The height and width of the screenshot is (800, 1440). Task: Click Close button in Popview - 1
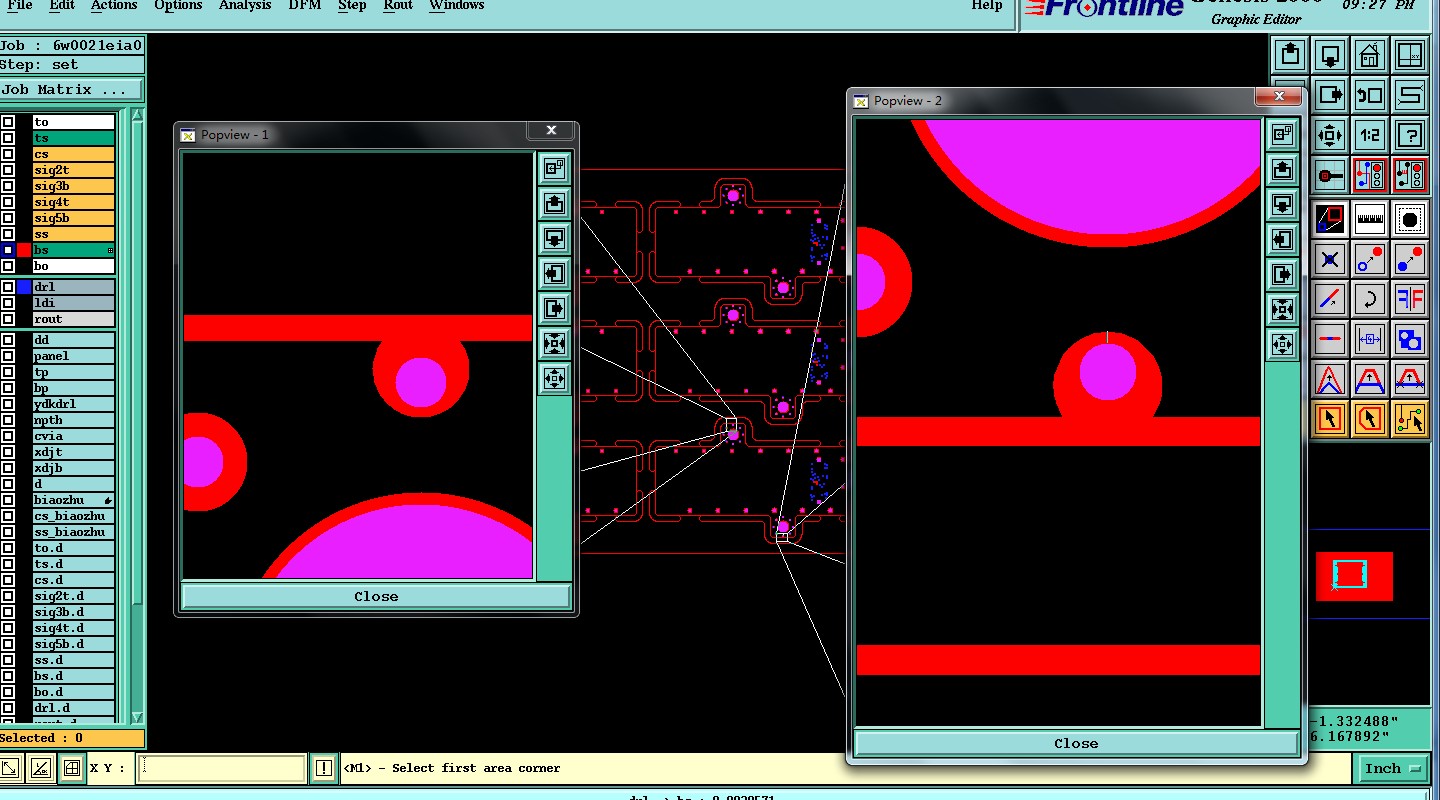(x=376, y=596)
